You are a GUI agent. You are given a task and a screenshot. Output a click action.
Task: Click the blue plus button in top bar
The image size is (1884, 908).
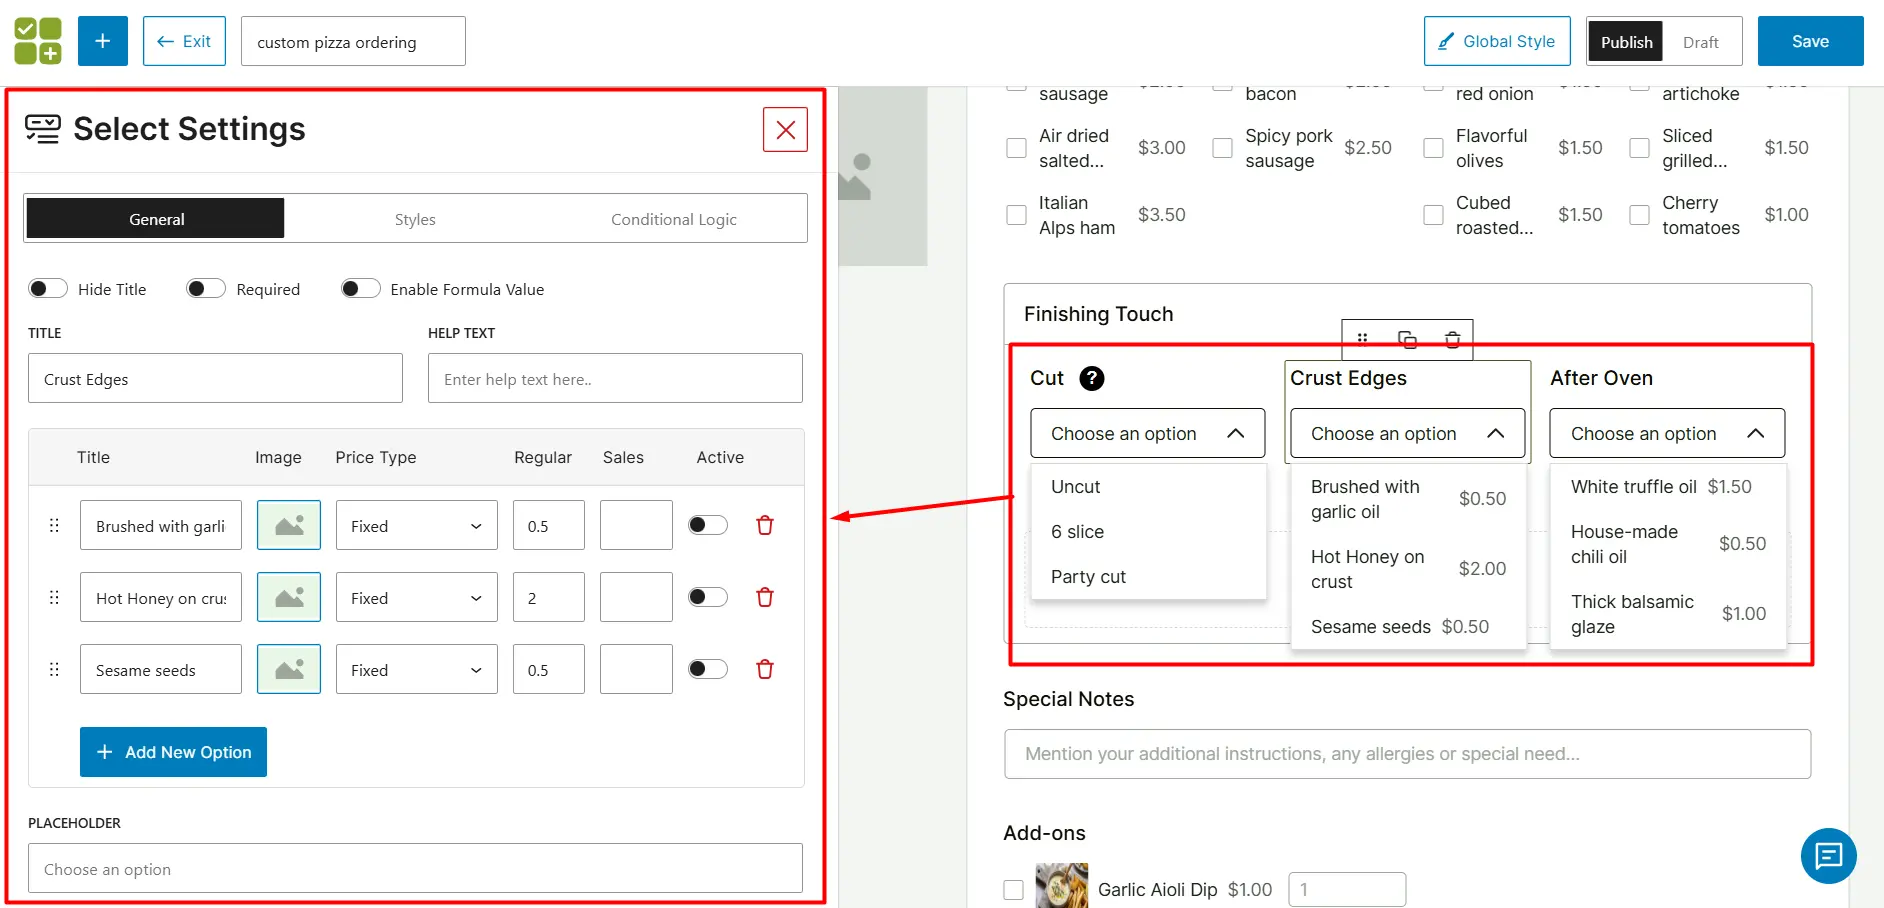click(x=102, y=40)
